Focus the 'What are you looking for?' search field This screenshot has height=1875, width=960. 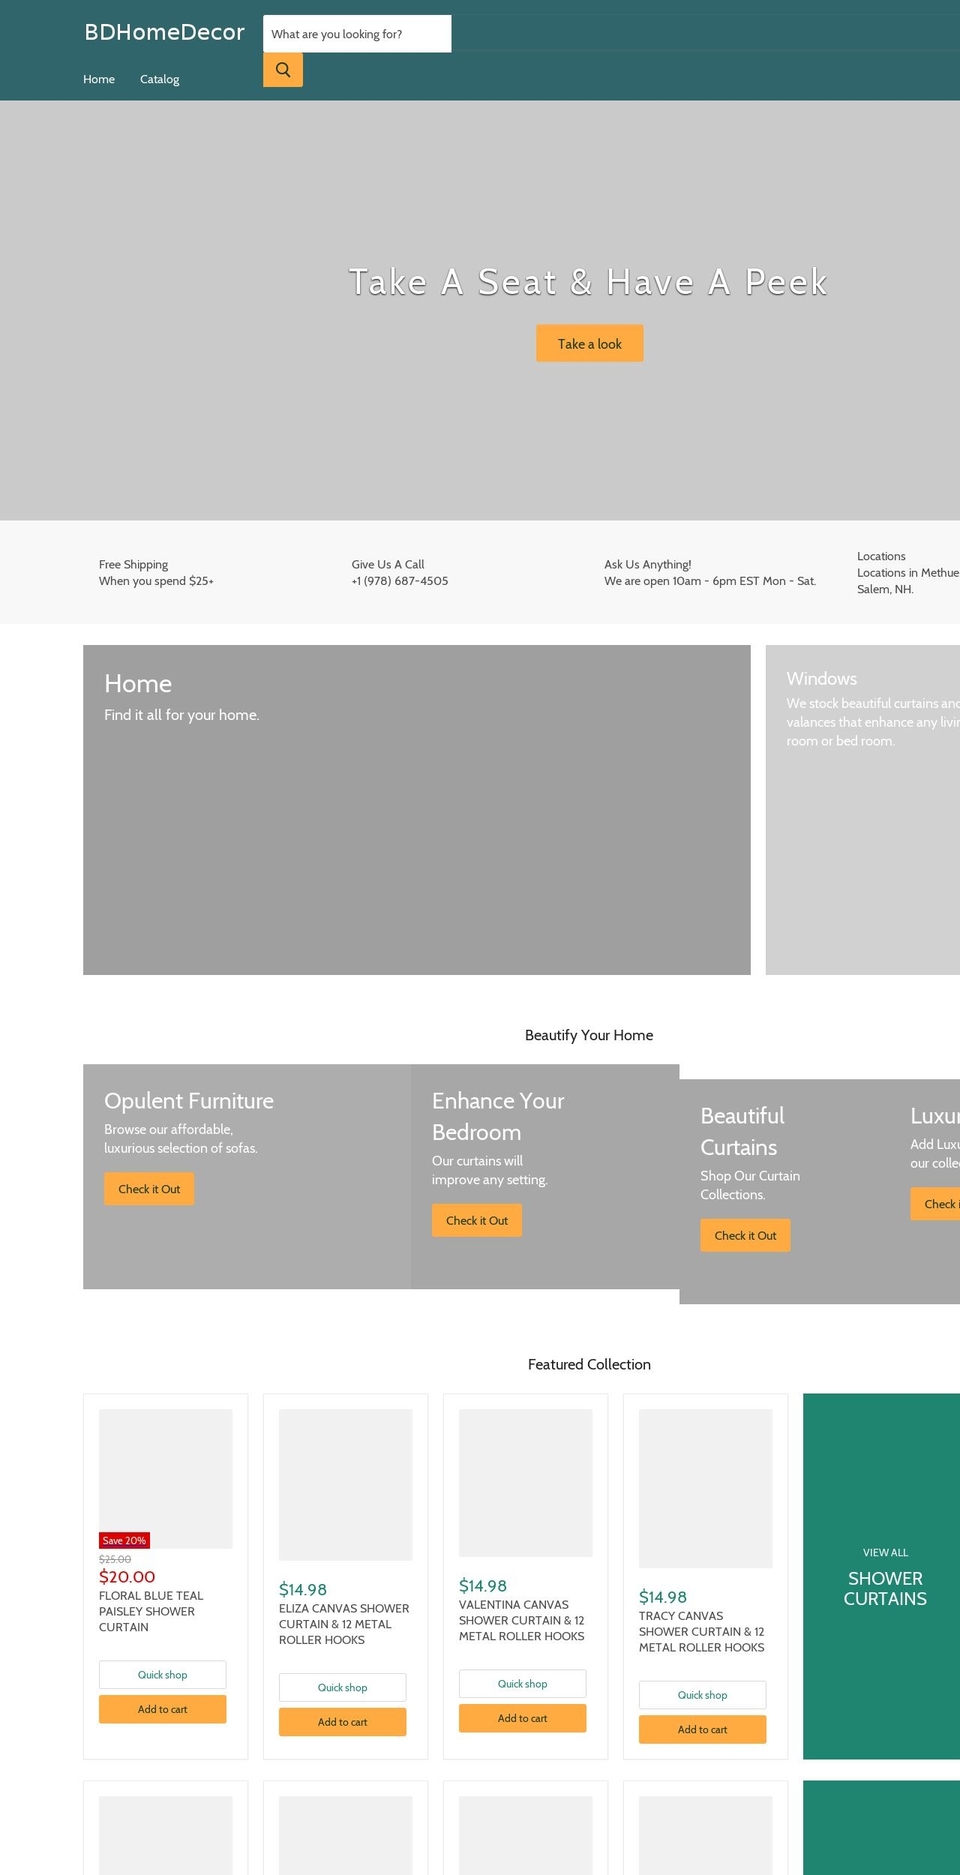click(x=357, y=34)
